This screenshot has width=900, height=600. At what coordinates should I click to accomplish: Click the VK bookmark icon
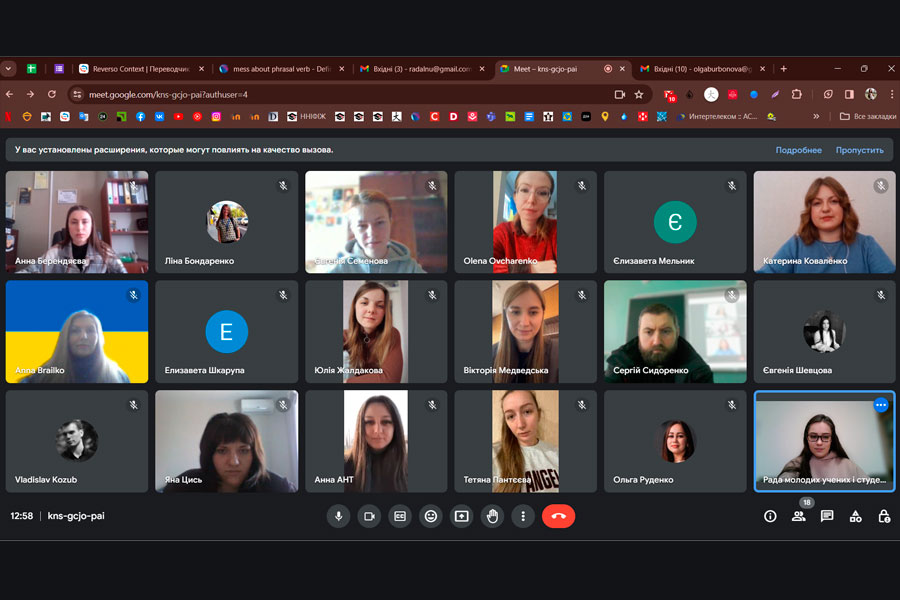click(160, 117)
